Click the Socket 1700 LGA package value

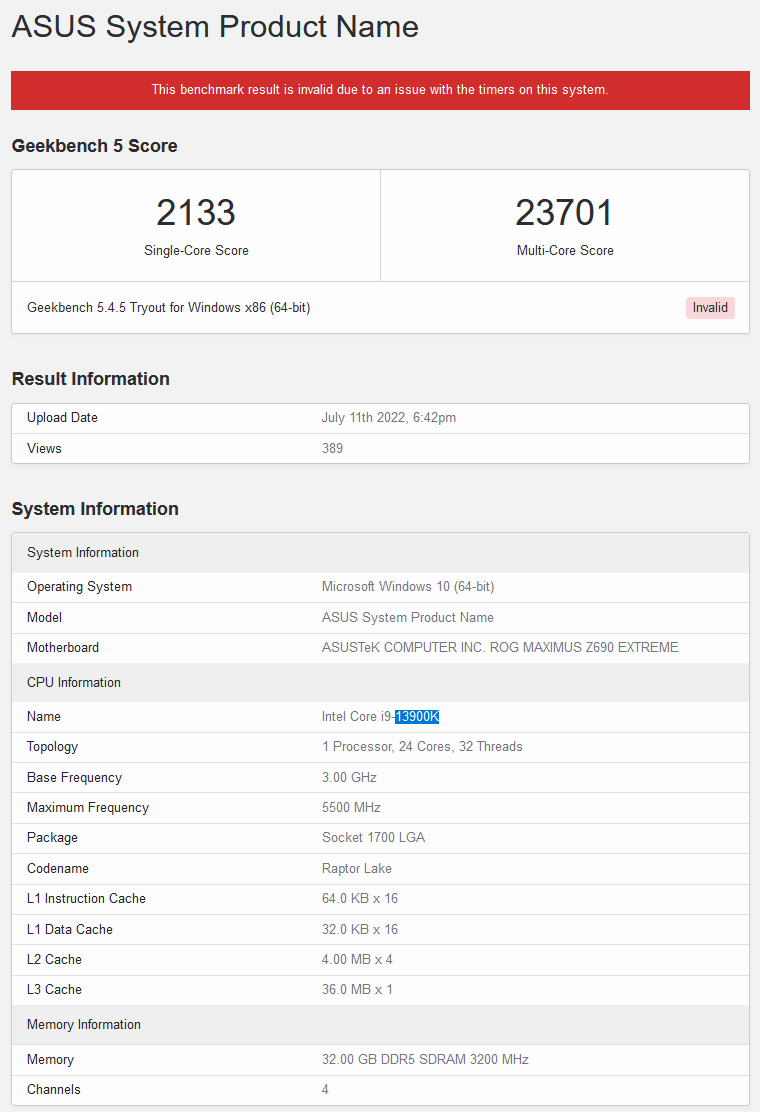(x=373, y=838)
